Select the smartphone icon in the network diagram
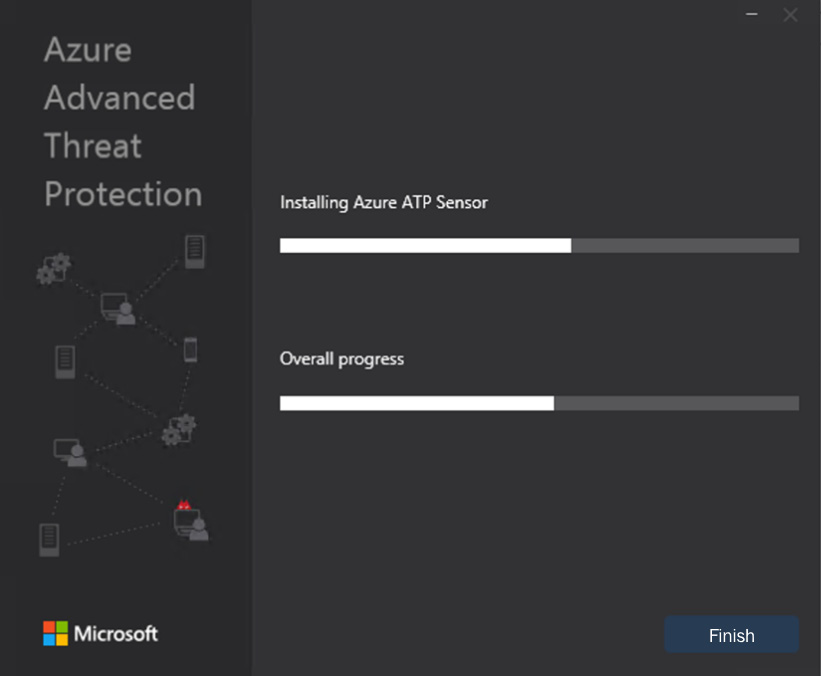Viewport: 821px width, 676px height. point(190,349)
